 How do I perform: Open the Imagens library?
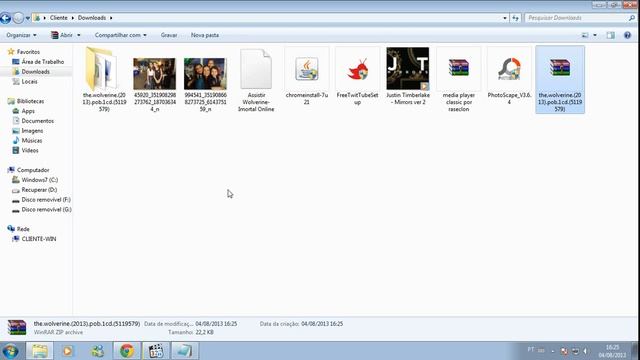point(32,131)
